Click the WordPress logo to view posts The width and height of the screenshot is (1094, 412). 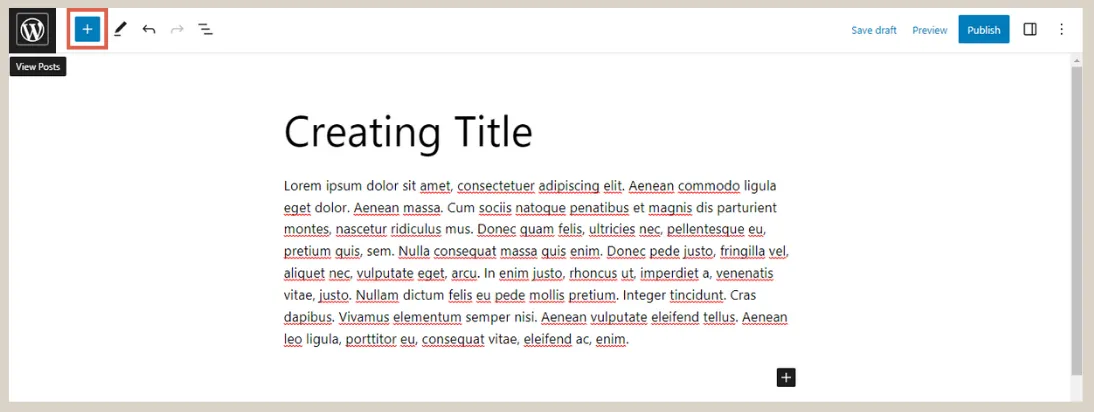click(x=33, y=30)
